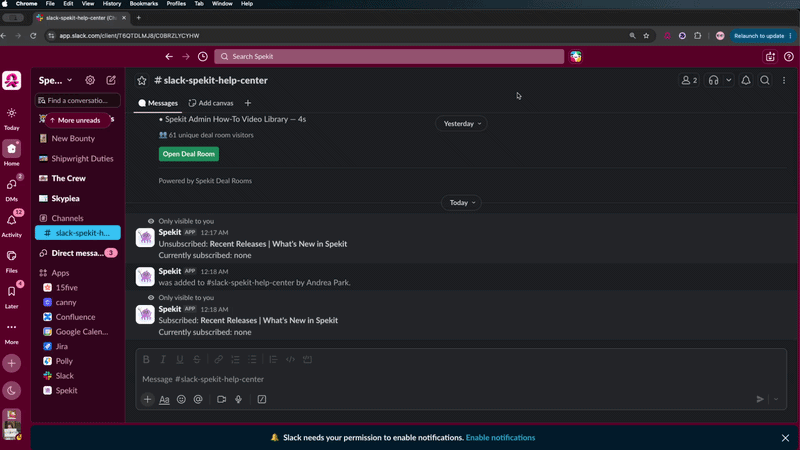Toggle bold formatting in composer

tap(146, 359)
